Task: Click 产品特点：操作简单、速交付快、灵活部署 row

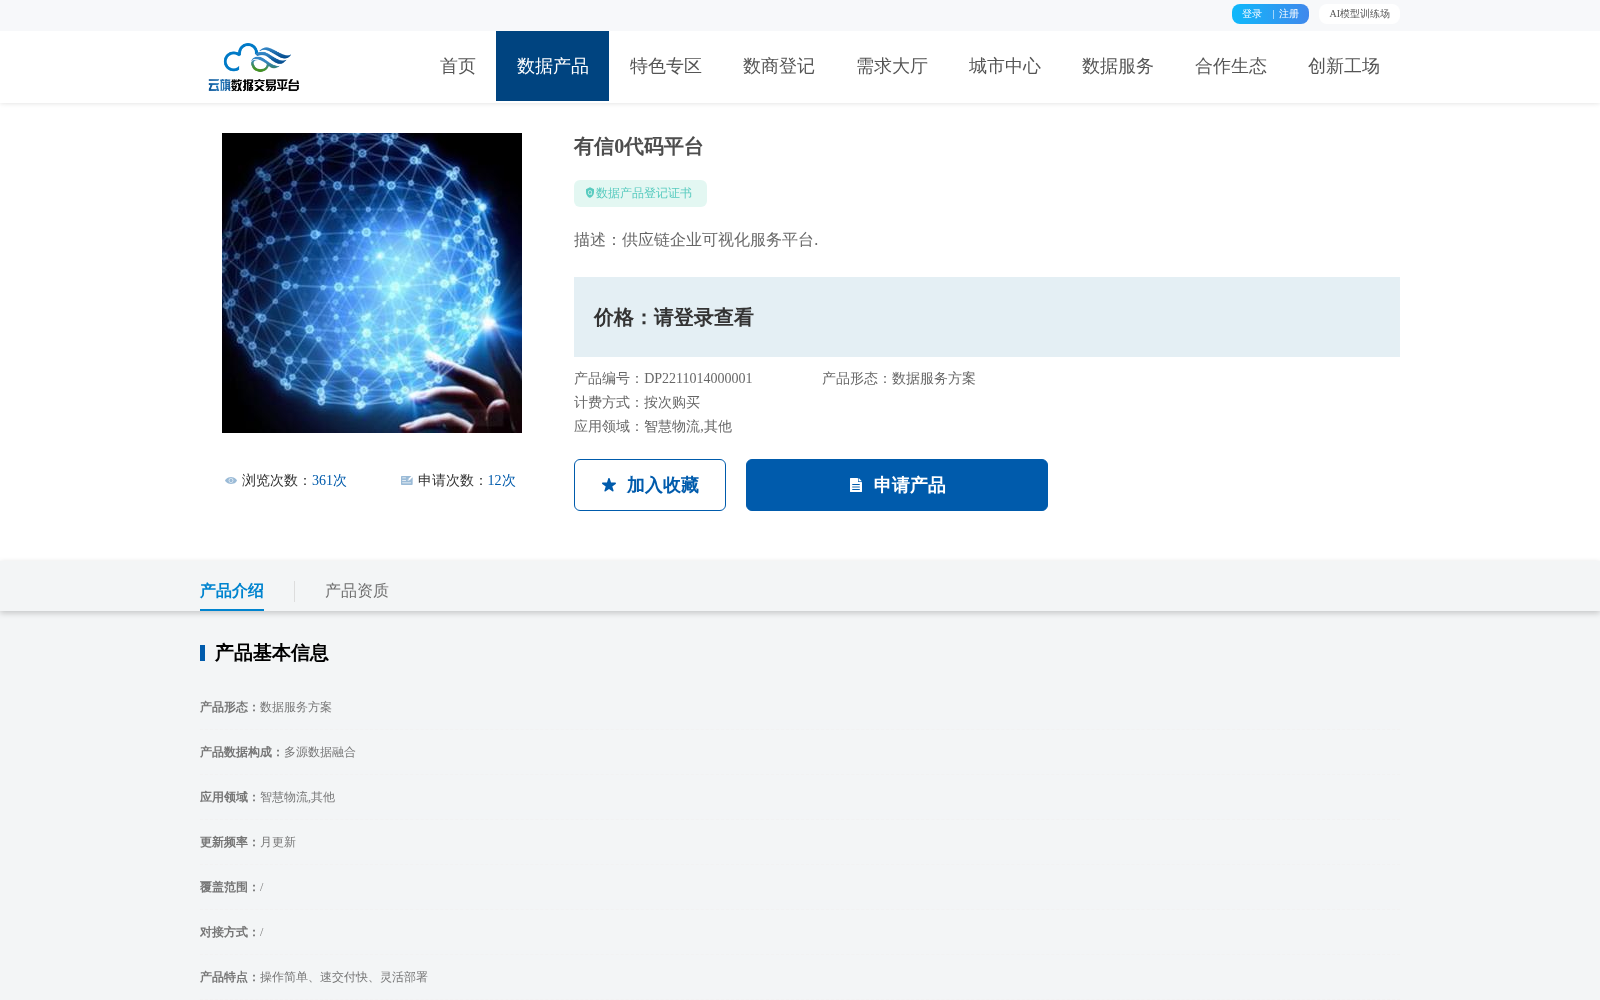Action: (x=314, y=977)
